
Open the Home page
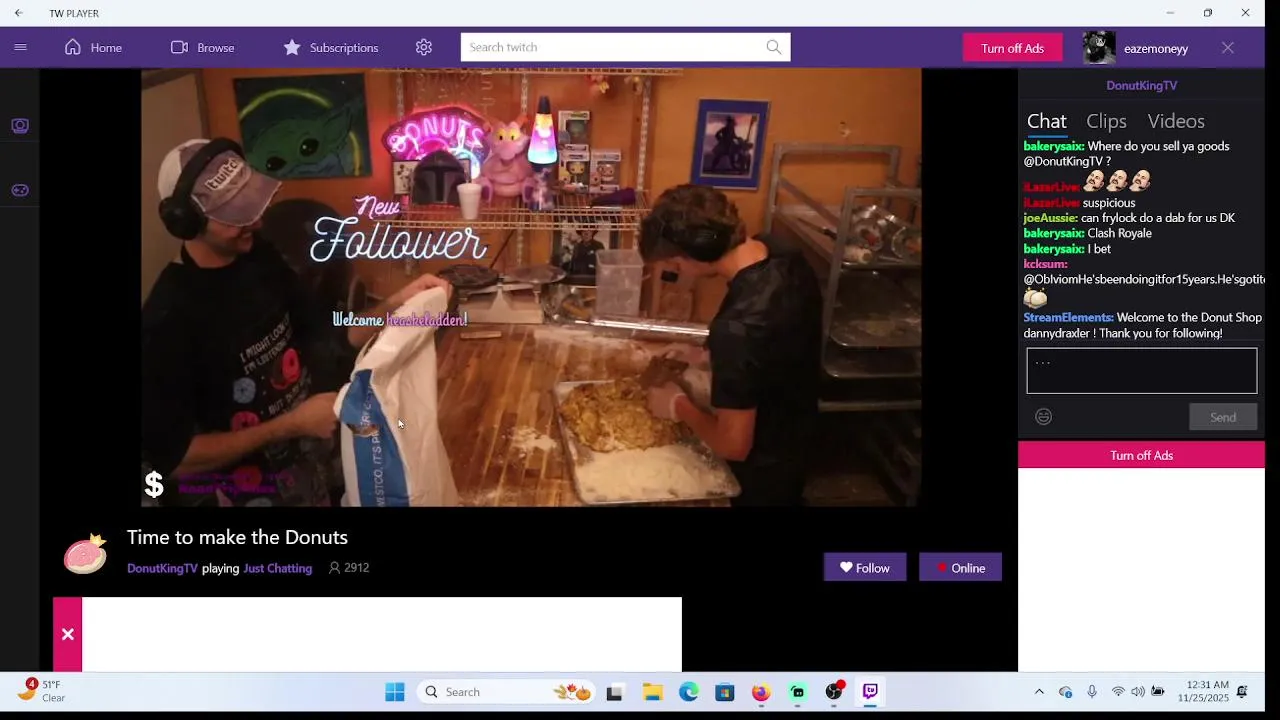pos(93,47)
